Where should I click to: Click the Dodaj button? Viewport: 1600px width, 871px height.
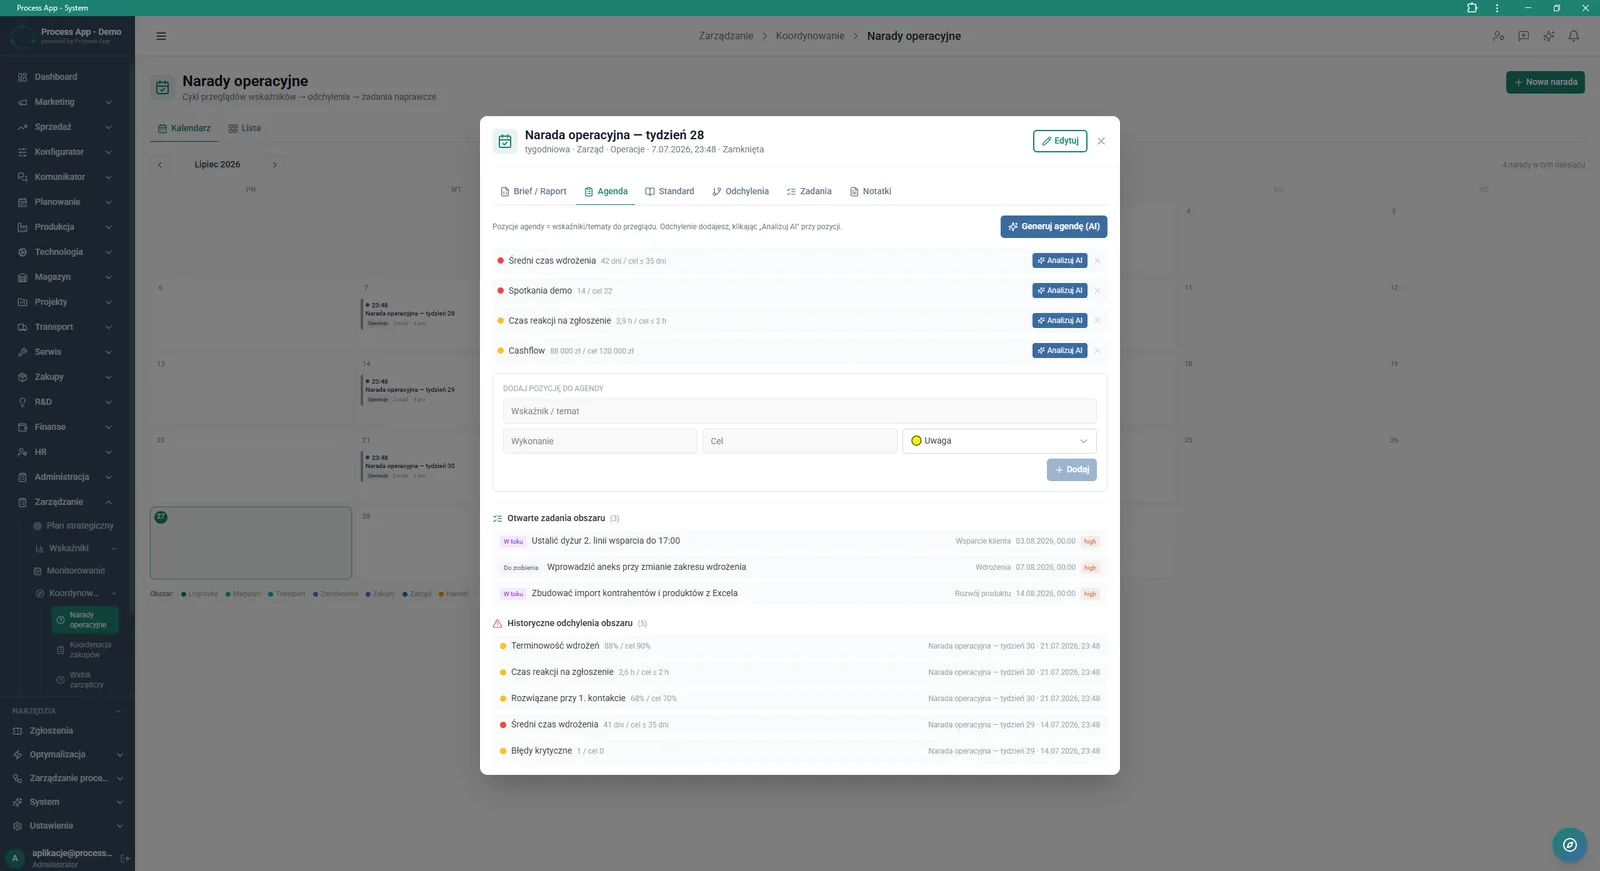pos(1072,470)
